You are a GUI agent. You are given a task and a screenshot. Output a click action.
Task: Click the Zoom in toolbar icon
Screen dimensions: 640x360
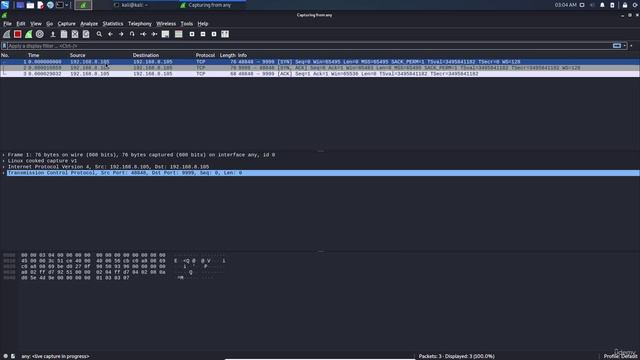pyautogui.click(x=192, y=34)
